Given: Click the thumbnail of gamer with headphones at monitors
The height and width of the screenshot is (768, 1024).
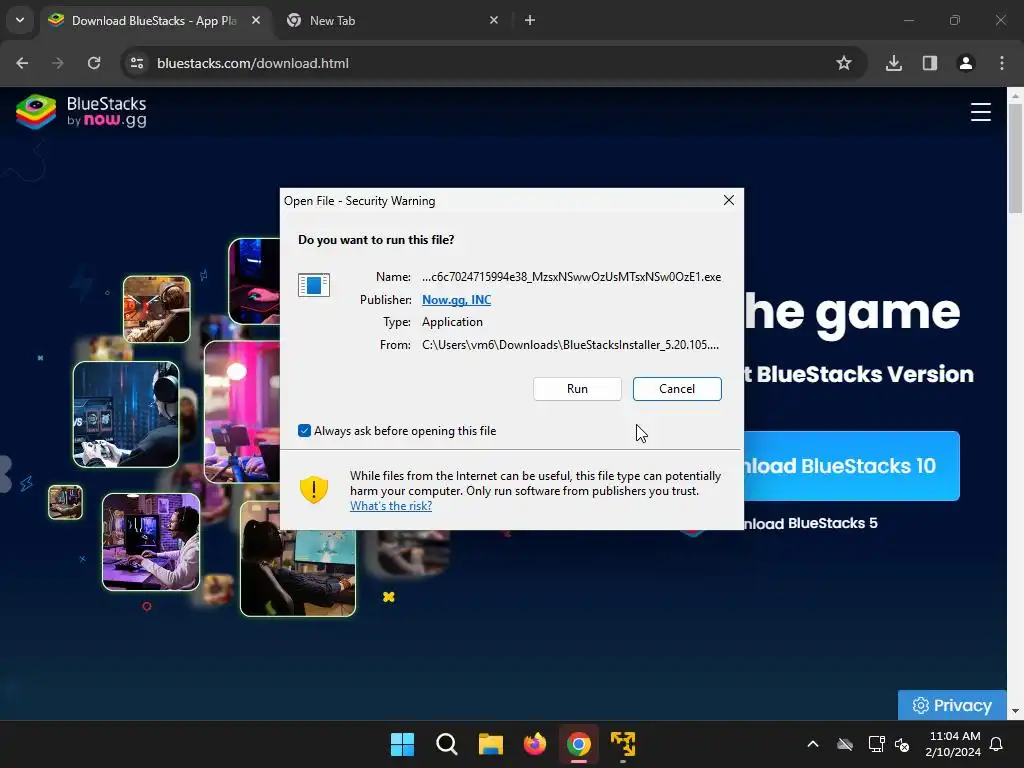Looking at the screenshot, I should (x=126, y=414).
